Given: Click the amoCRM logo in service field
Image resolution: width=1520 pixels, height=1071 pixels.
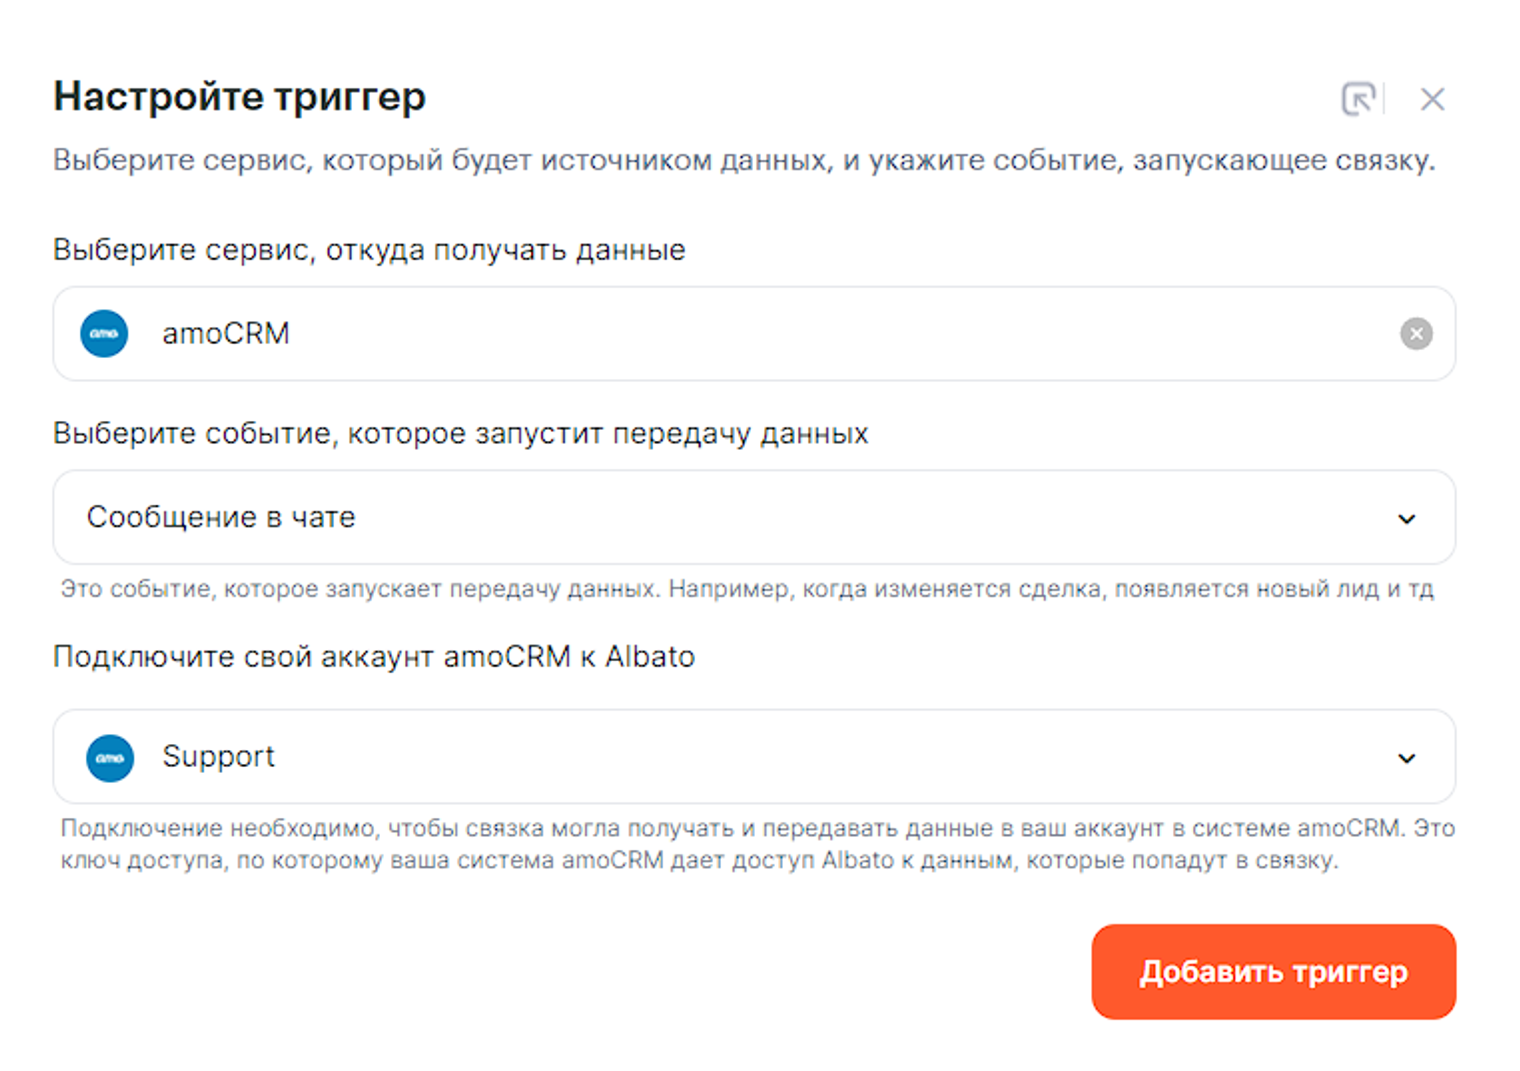Looking at the screenshot, I should point(104,334).
